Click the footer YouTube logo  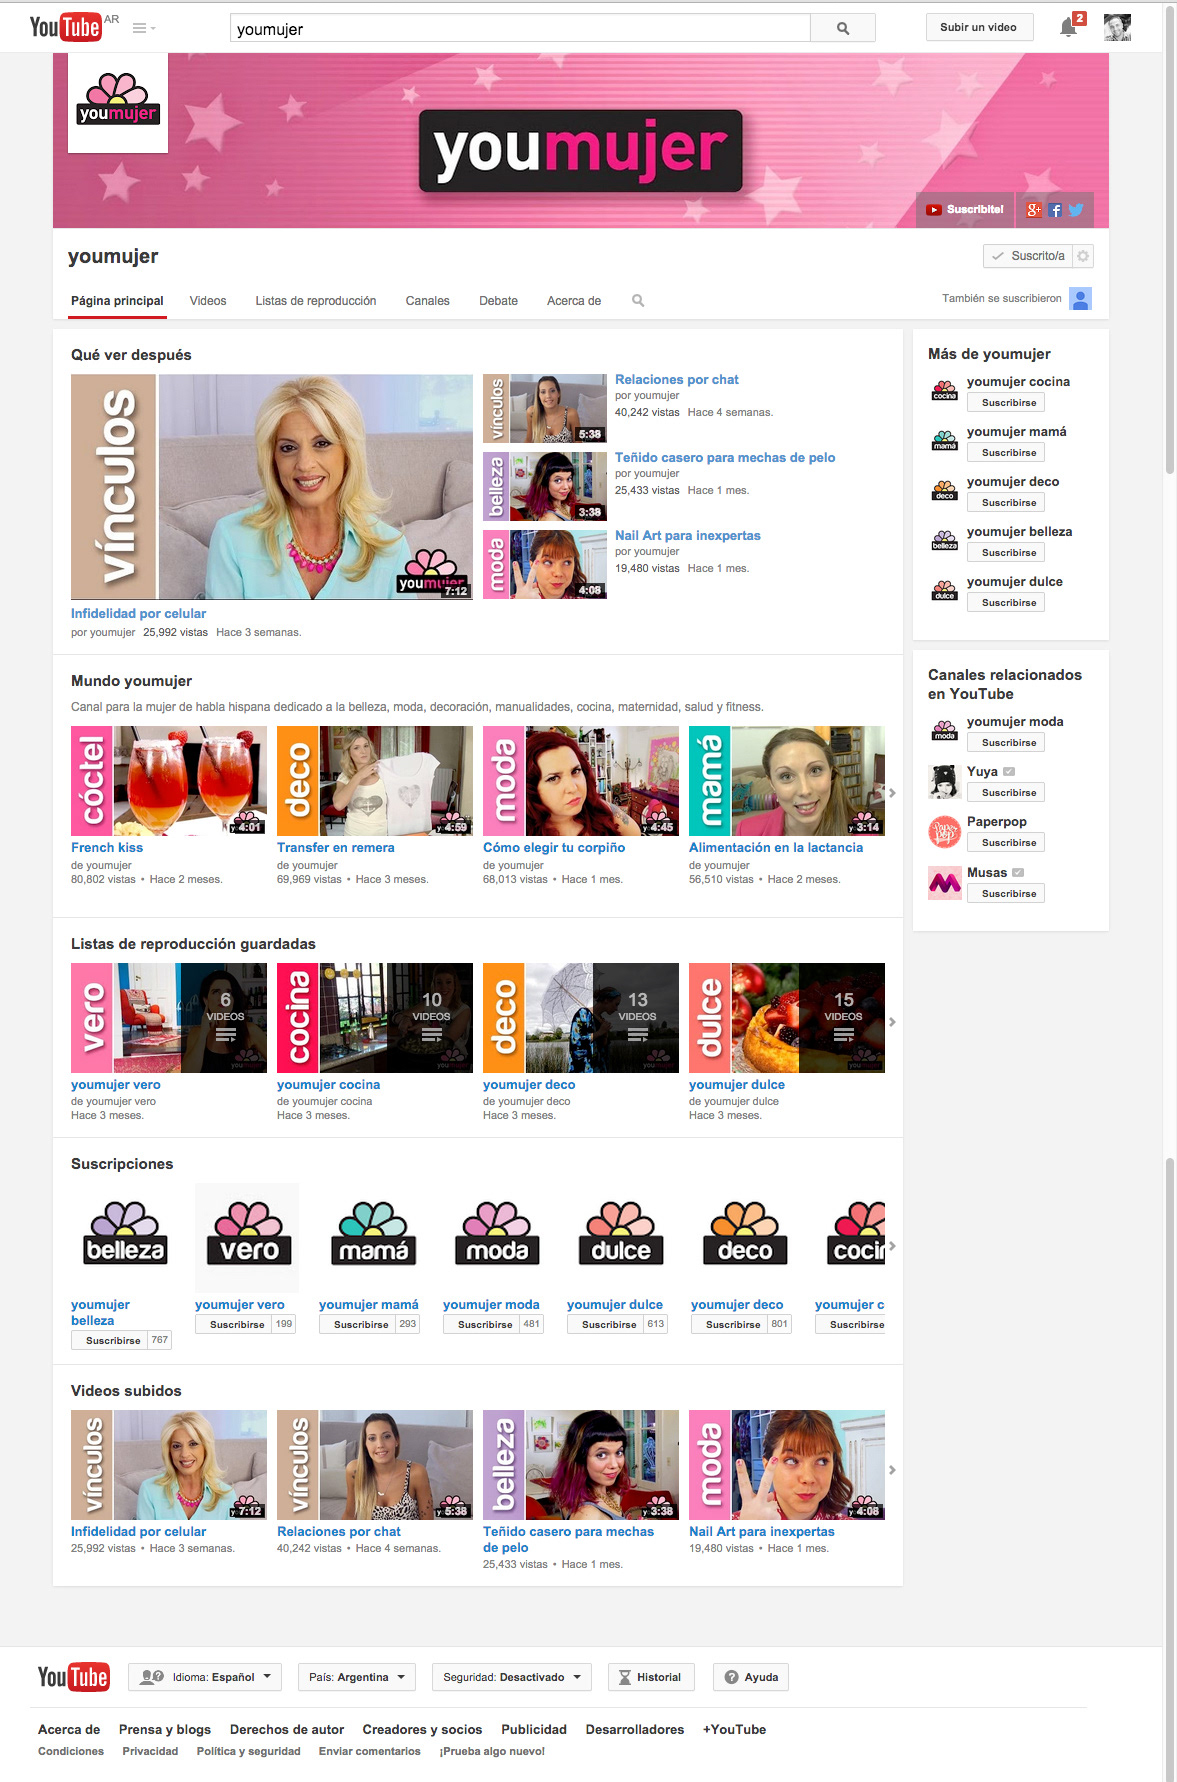(x=73, y=1677)
